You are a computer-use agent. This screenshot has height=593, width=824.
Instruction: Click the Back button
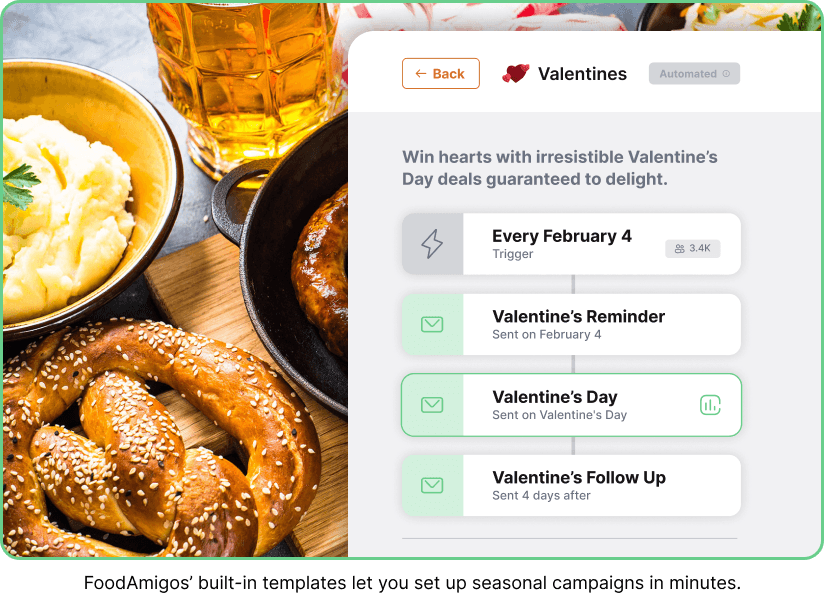point(440,74)
